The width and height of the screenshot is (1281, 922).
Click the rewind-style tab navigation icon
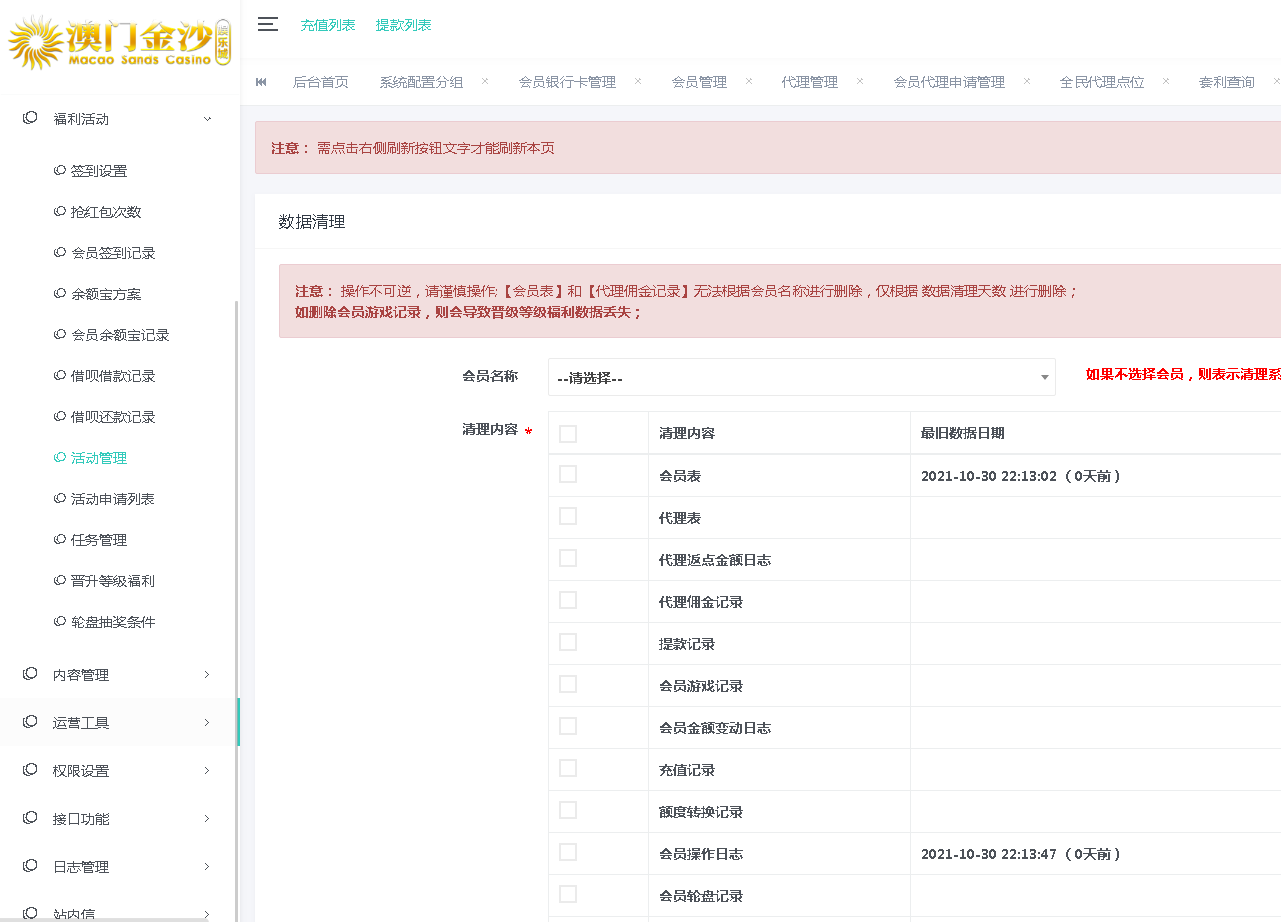261,82
